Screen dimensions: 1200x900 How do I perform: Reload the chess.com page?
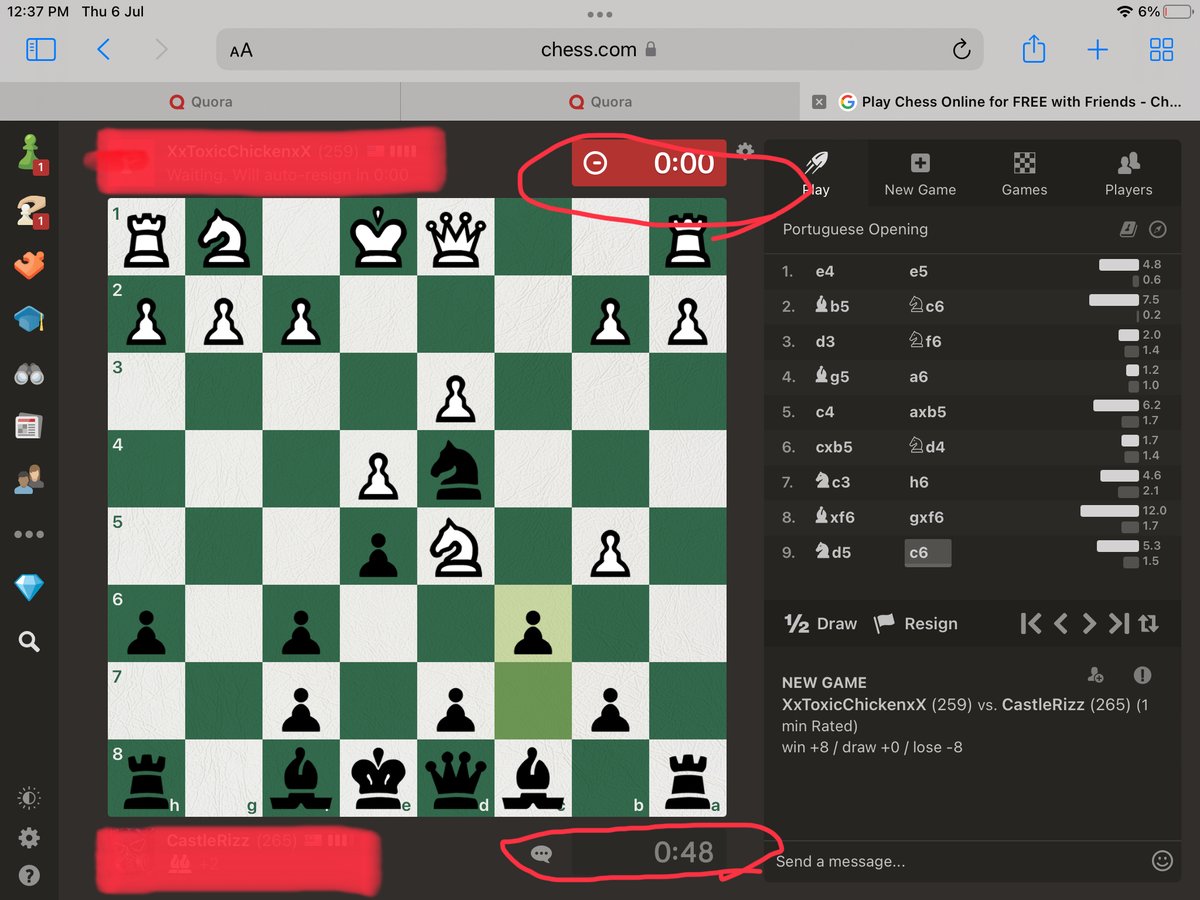pyautogui.click(x=961, y=49)
